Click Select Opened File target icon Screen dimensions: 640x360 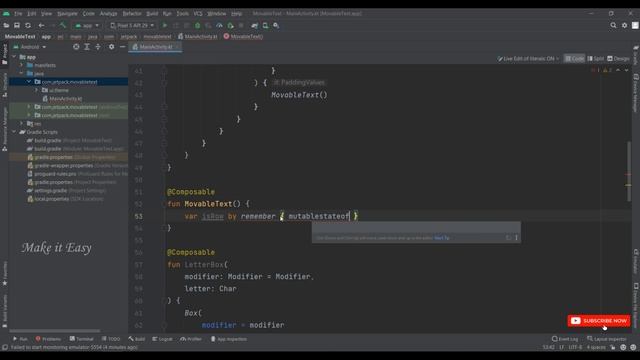76,47
